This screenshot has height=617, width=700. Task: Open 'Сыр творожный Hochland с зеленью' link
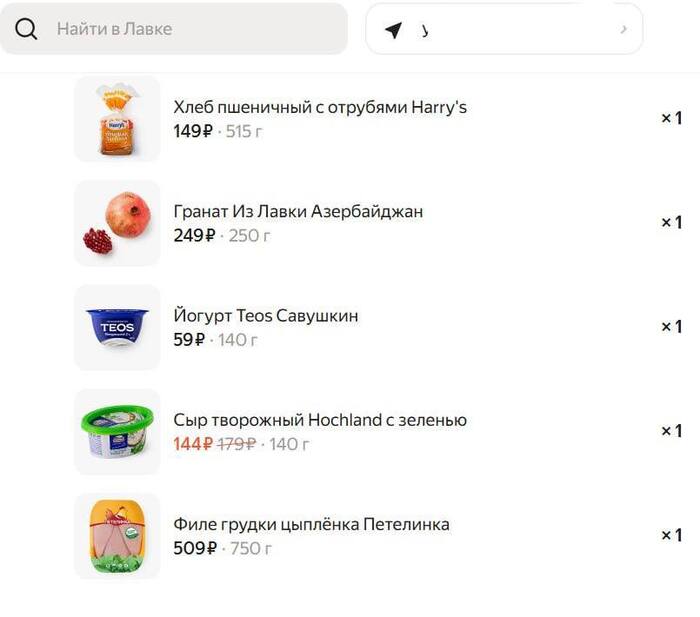pyautogui.click(x=320, y=420)
